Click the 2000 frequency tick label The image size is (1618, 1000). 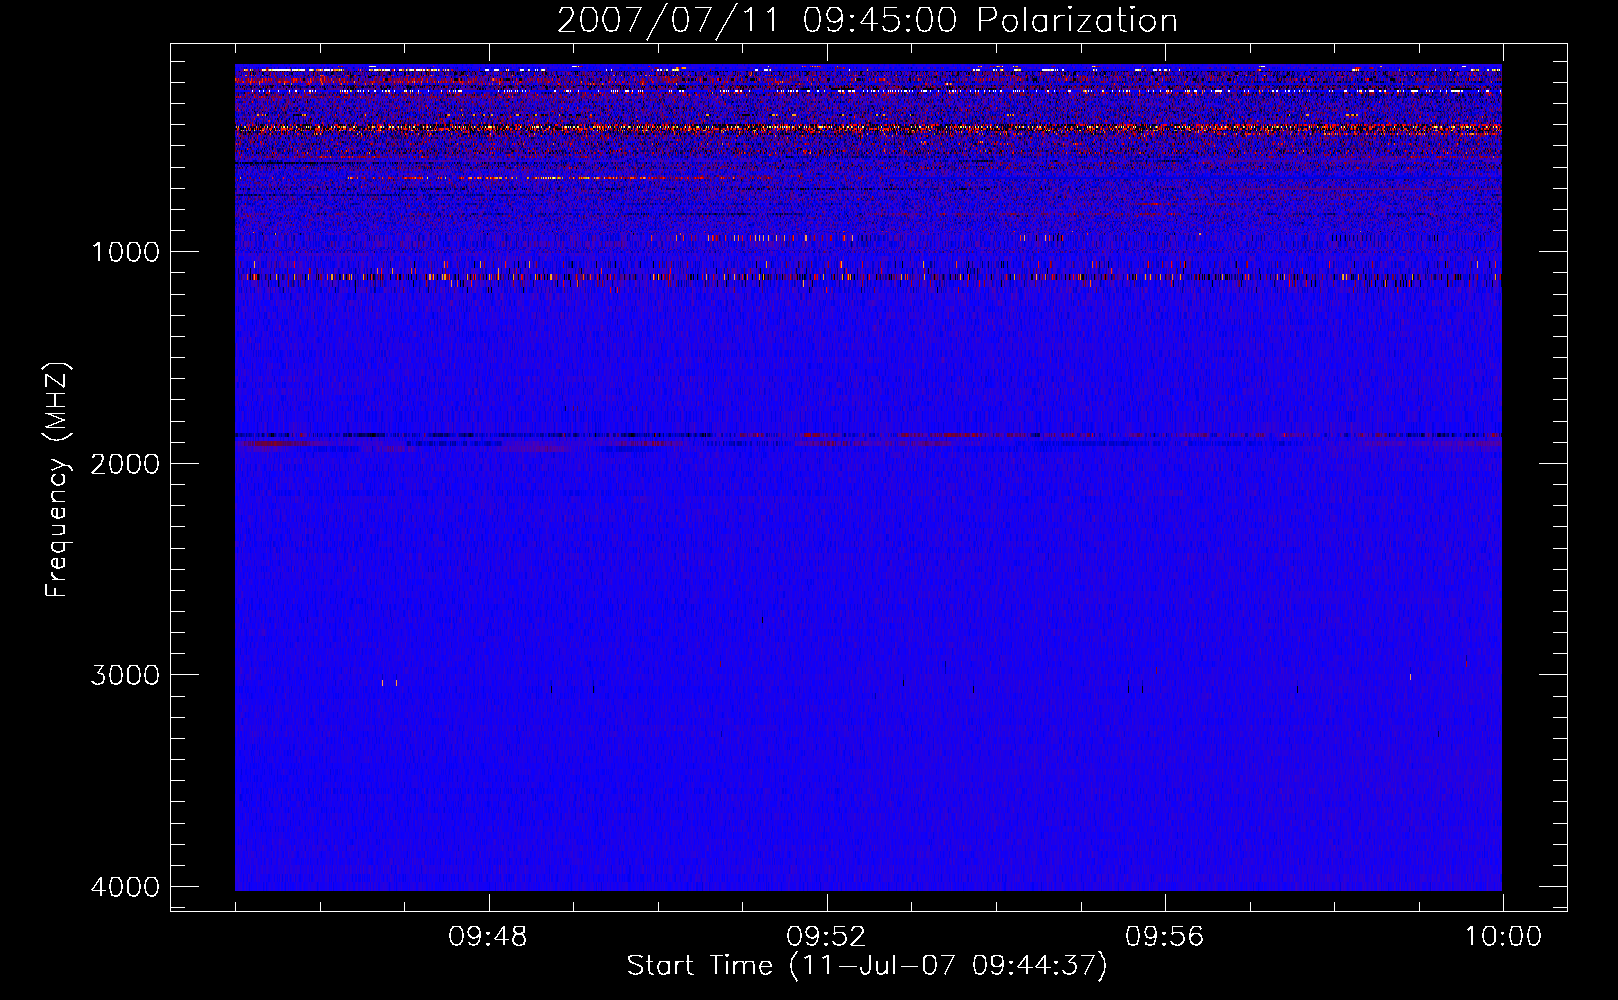point(125,464)
